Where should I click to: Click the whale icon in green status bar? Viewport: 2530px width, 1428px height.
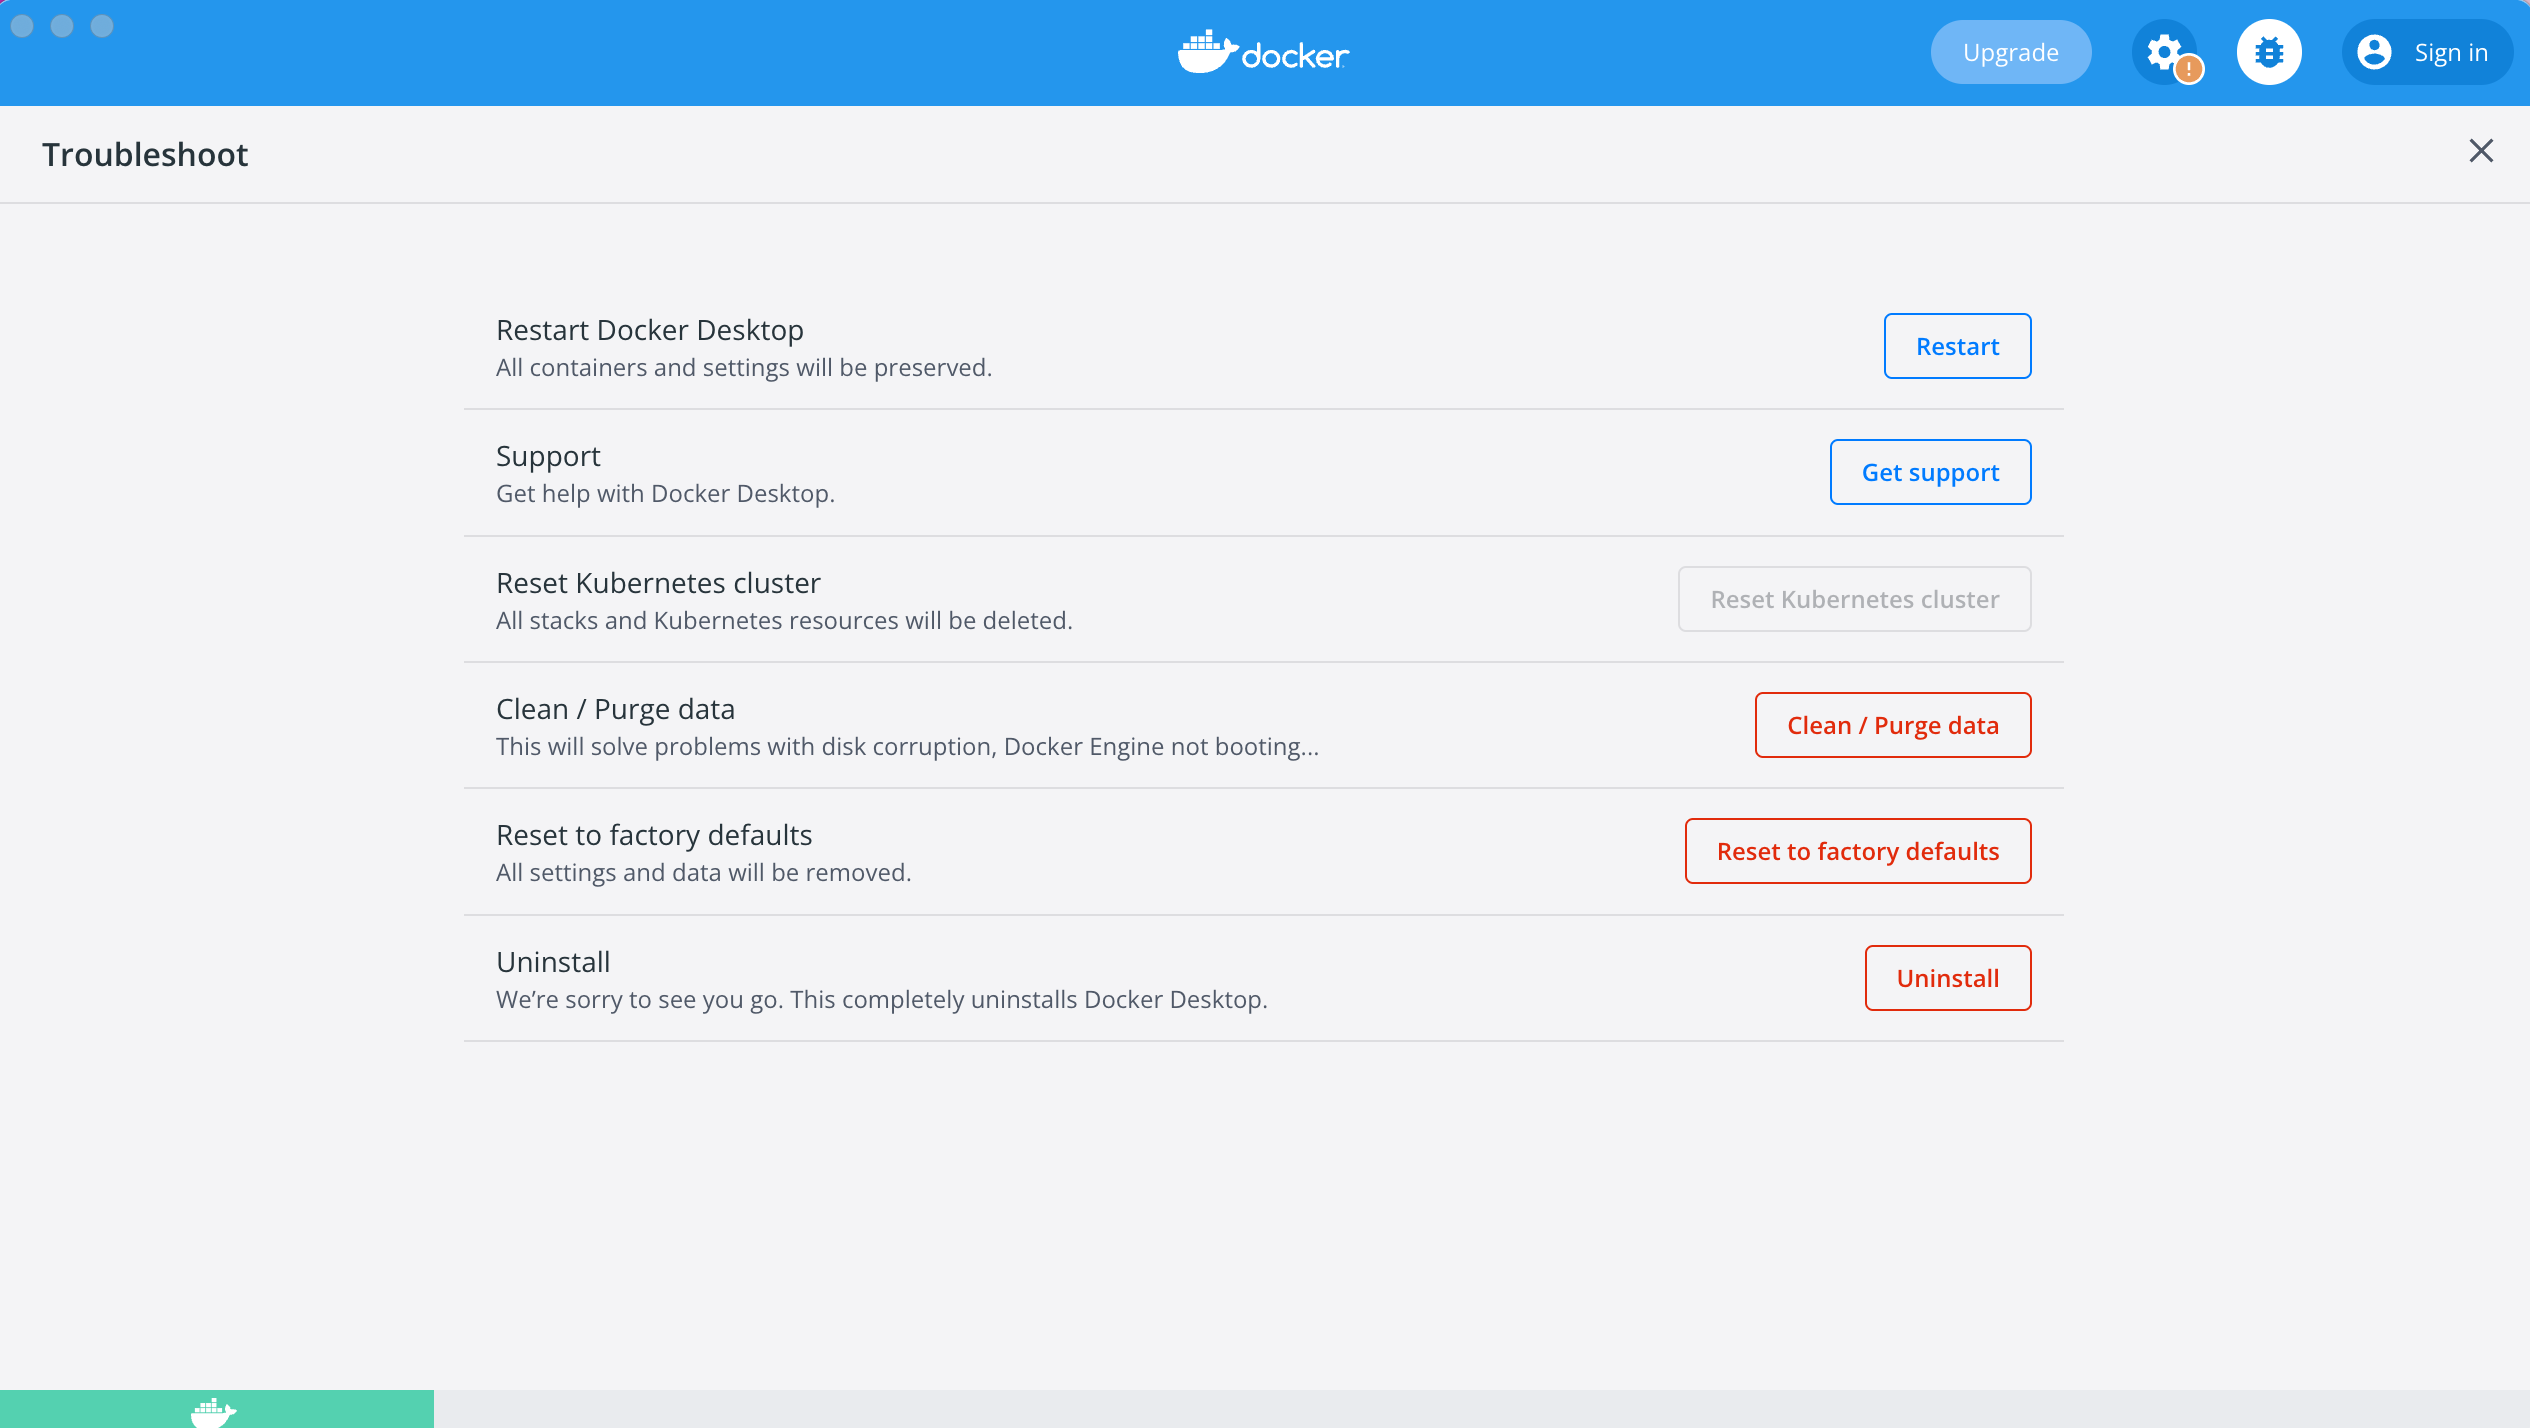pyautogui.click(x=213, y=1411)
